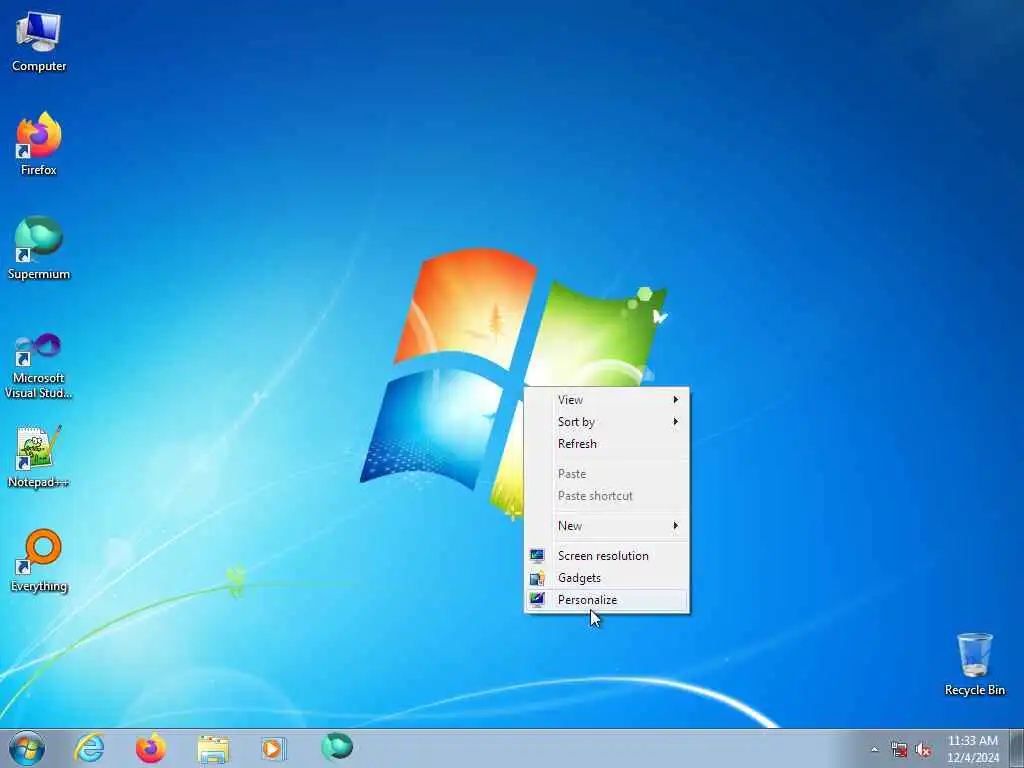Open Windows Explorer from the taskbar
The height and width of the screenshot is (768, 1024).
click(213, 748)
